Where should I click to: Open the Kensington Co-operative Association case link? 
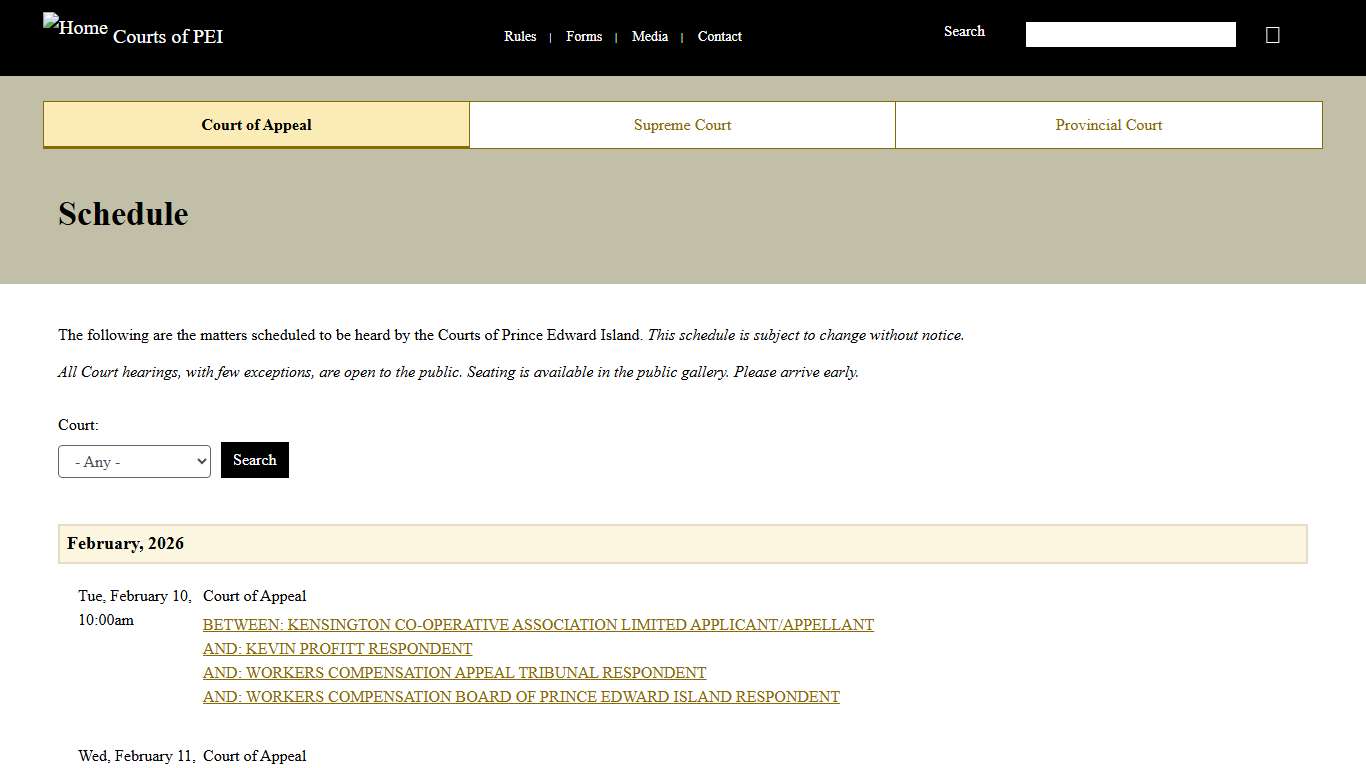pyautogui.click(x=538, y=625)
